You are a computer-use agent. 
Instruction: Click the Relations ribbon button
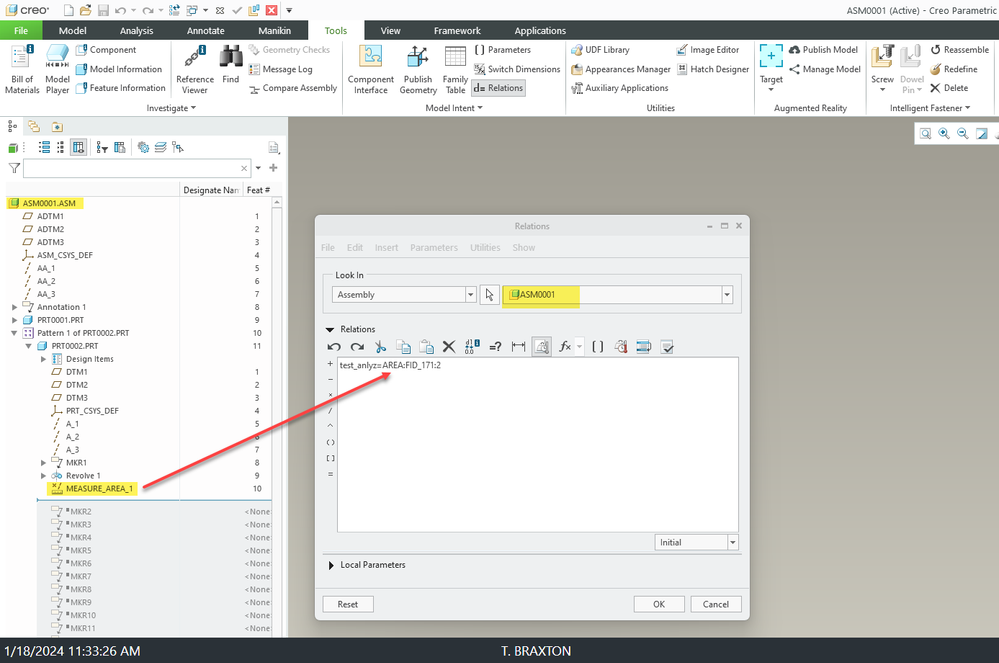(499, 88)
